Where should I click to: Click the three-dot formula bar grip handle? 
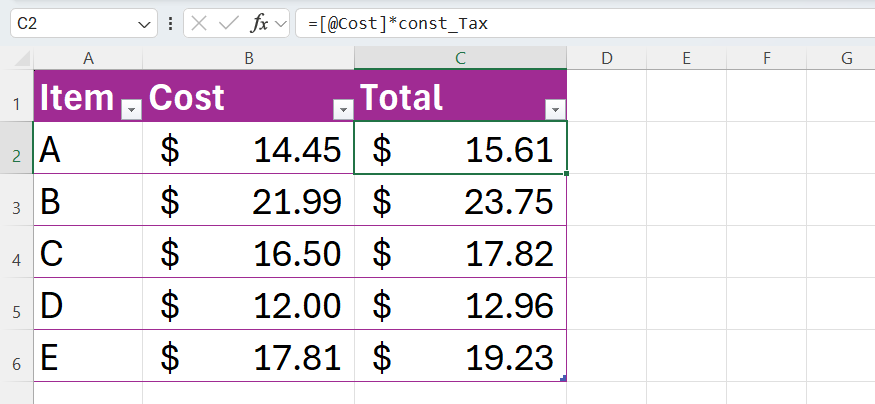click(171, 23)
